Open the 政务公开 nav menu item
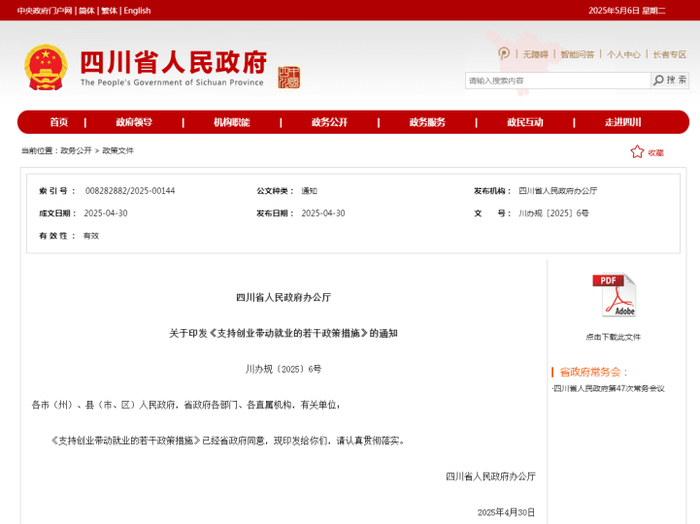 329,122
